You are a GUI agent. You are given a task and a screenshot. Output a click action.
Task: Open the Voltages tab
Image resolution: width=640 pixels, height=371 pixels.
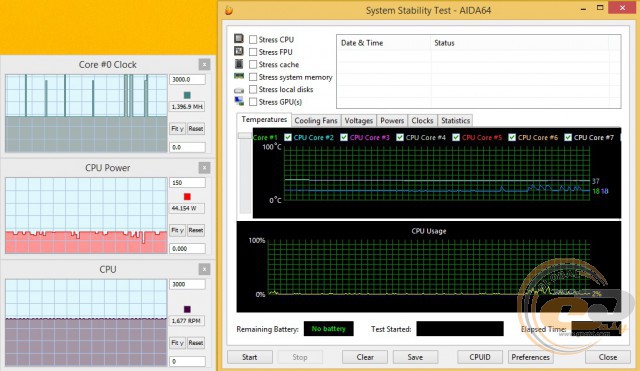click(359, 121)
